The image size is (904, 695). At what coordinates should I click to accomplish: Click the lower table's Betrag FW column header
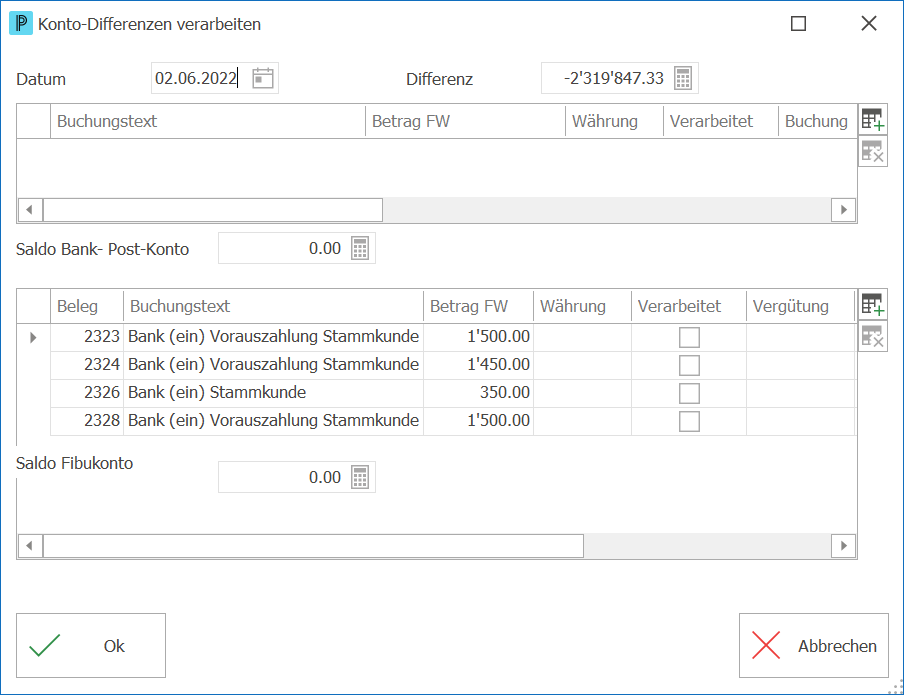(479, 306)
